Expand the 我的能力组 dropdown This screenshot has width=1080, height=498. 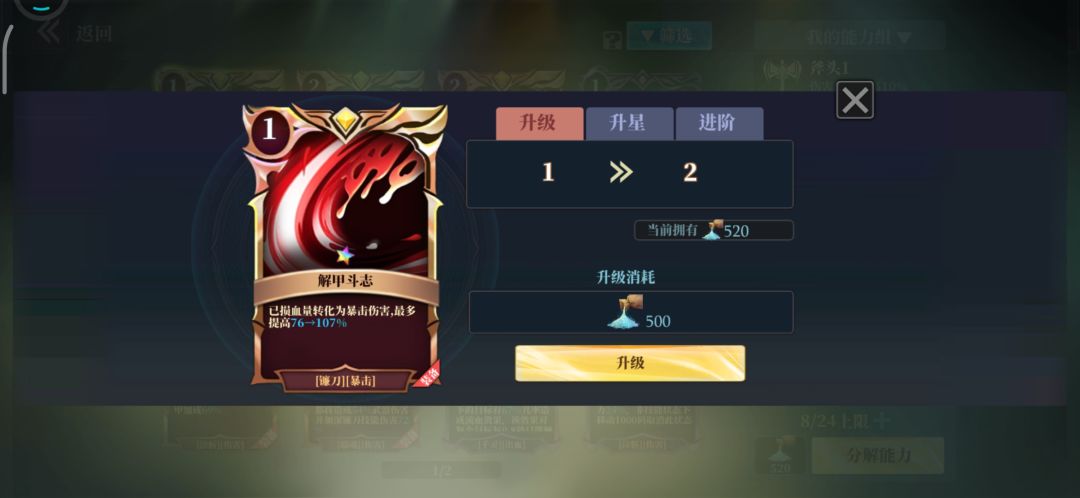(x=850, y=37)
